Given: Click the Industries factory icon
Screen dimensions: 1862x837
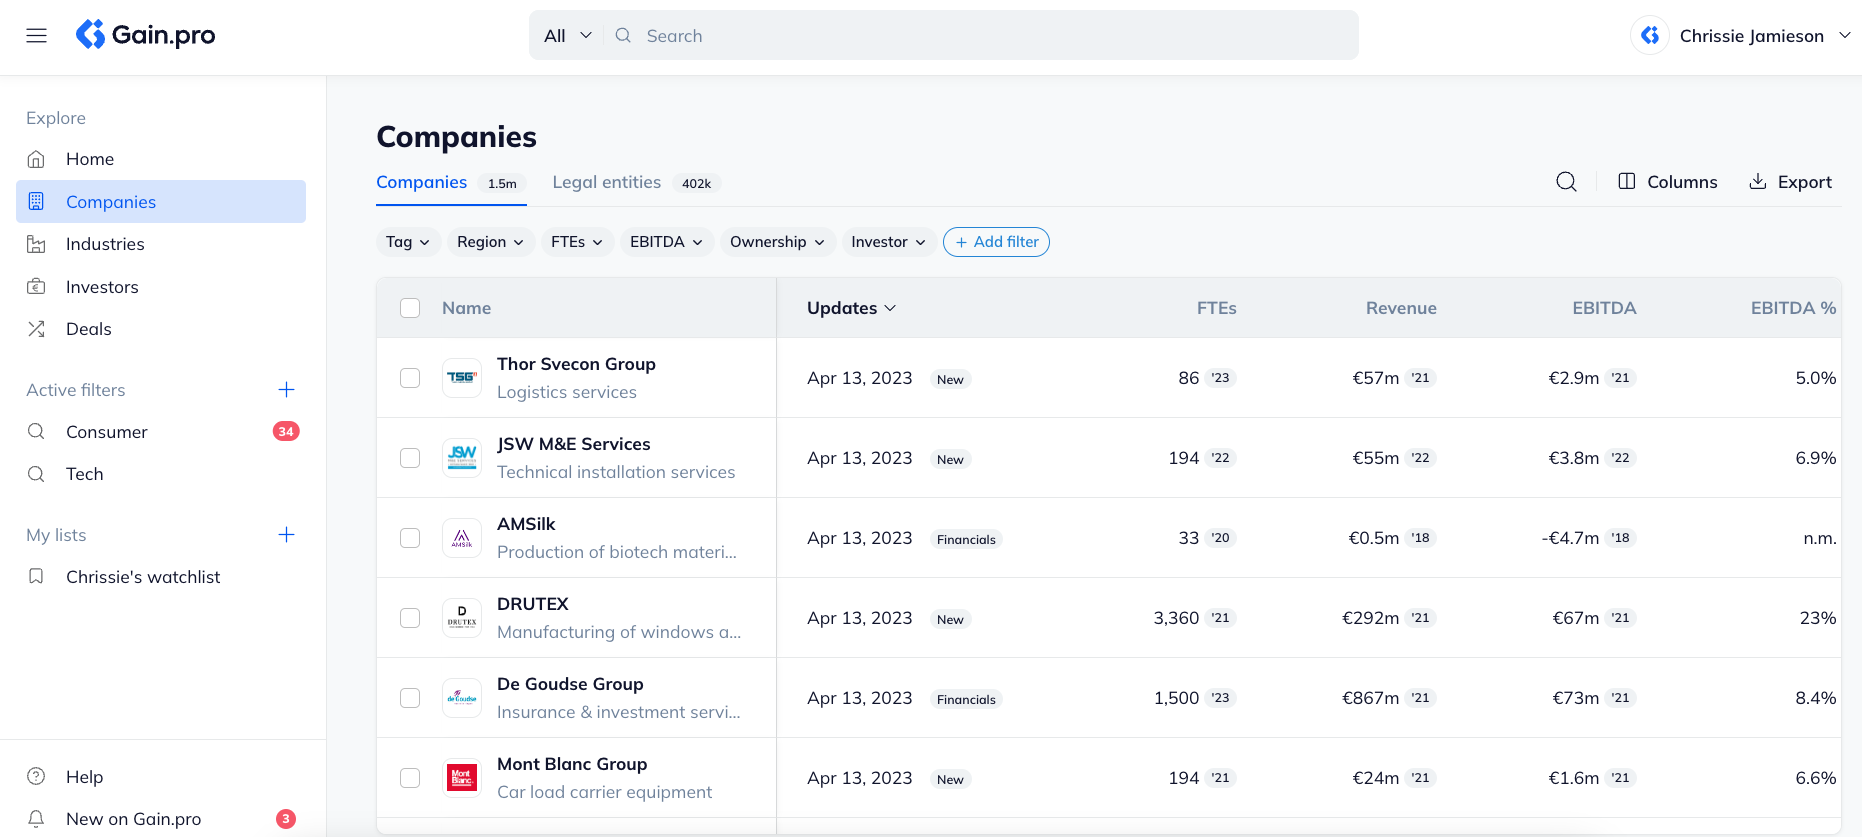Looking at the screenshot, I should tap(36, 244).
